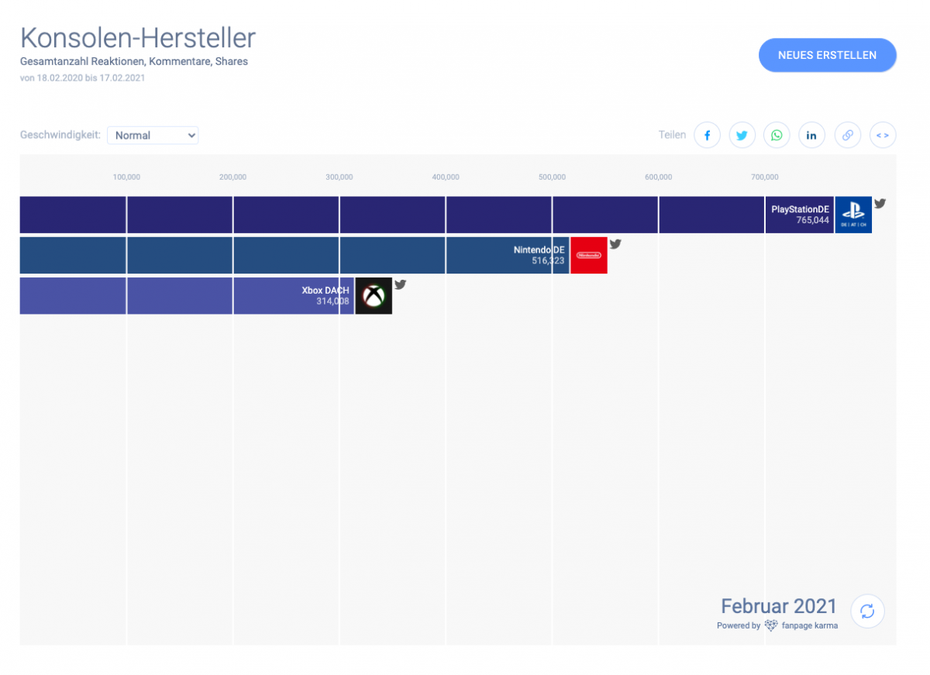The width and height of the screenshot is (930, 675).
Task: Click the 400,000 axis label
Action: 445,177
